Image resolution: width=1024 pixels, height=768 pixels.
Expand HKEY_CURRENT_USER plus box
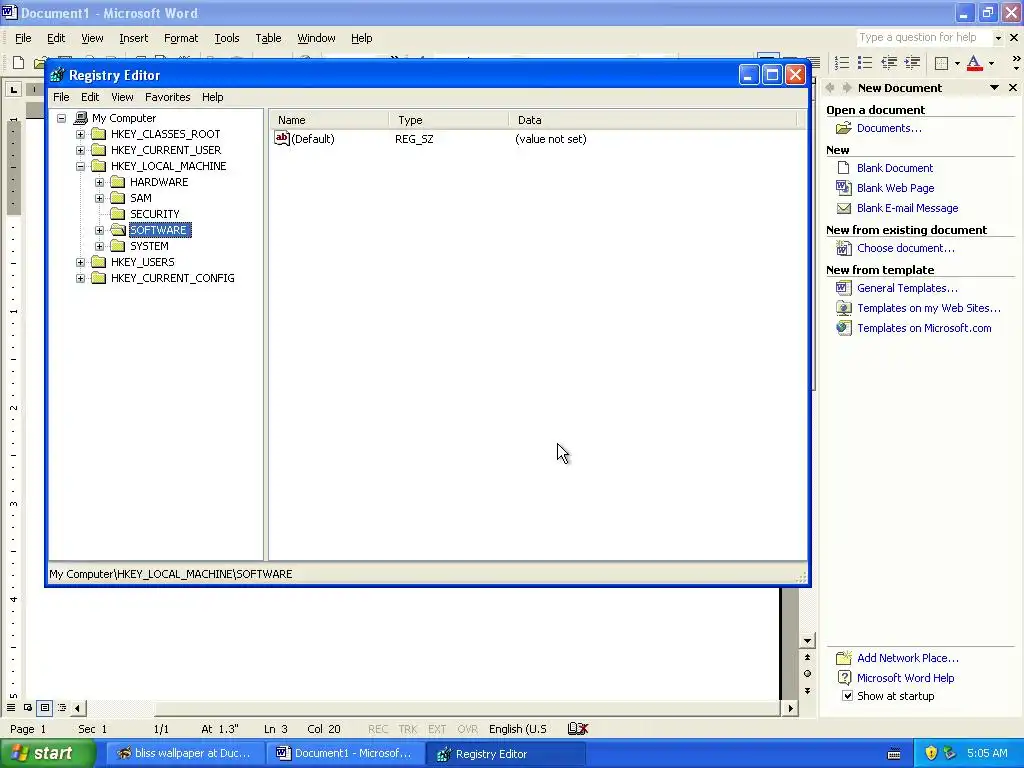click(x=80, y=150)
